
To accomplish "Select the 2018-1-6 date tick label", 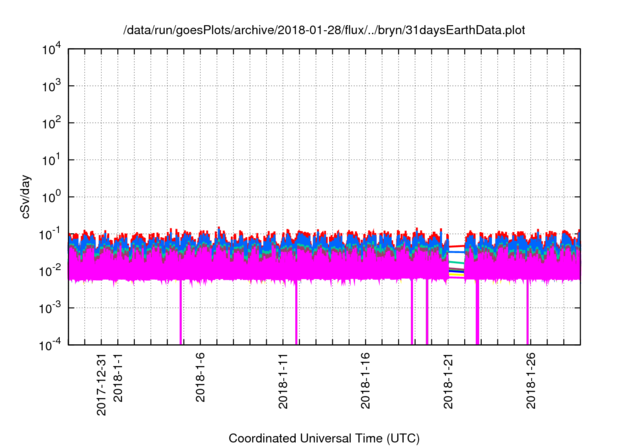I will click(x=200, y=377).
